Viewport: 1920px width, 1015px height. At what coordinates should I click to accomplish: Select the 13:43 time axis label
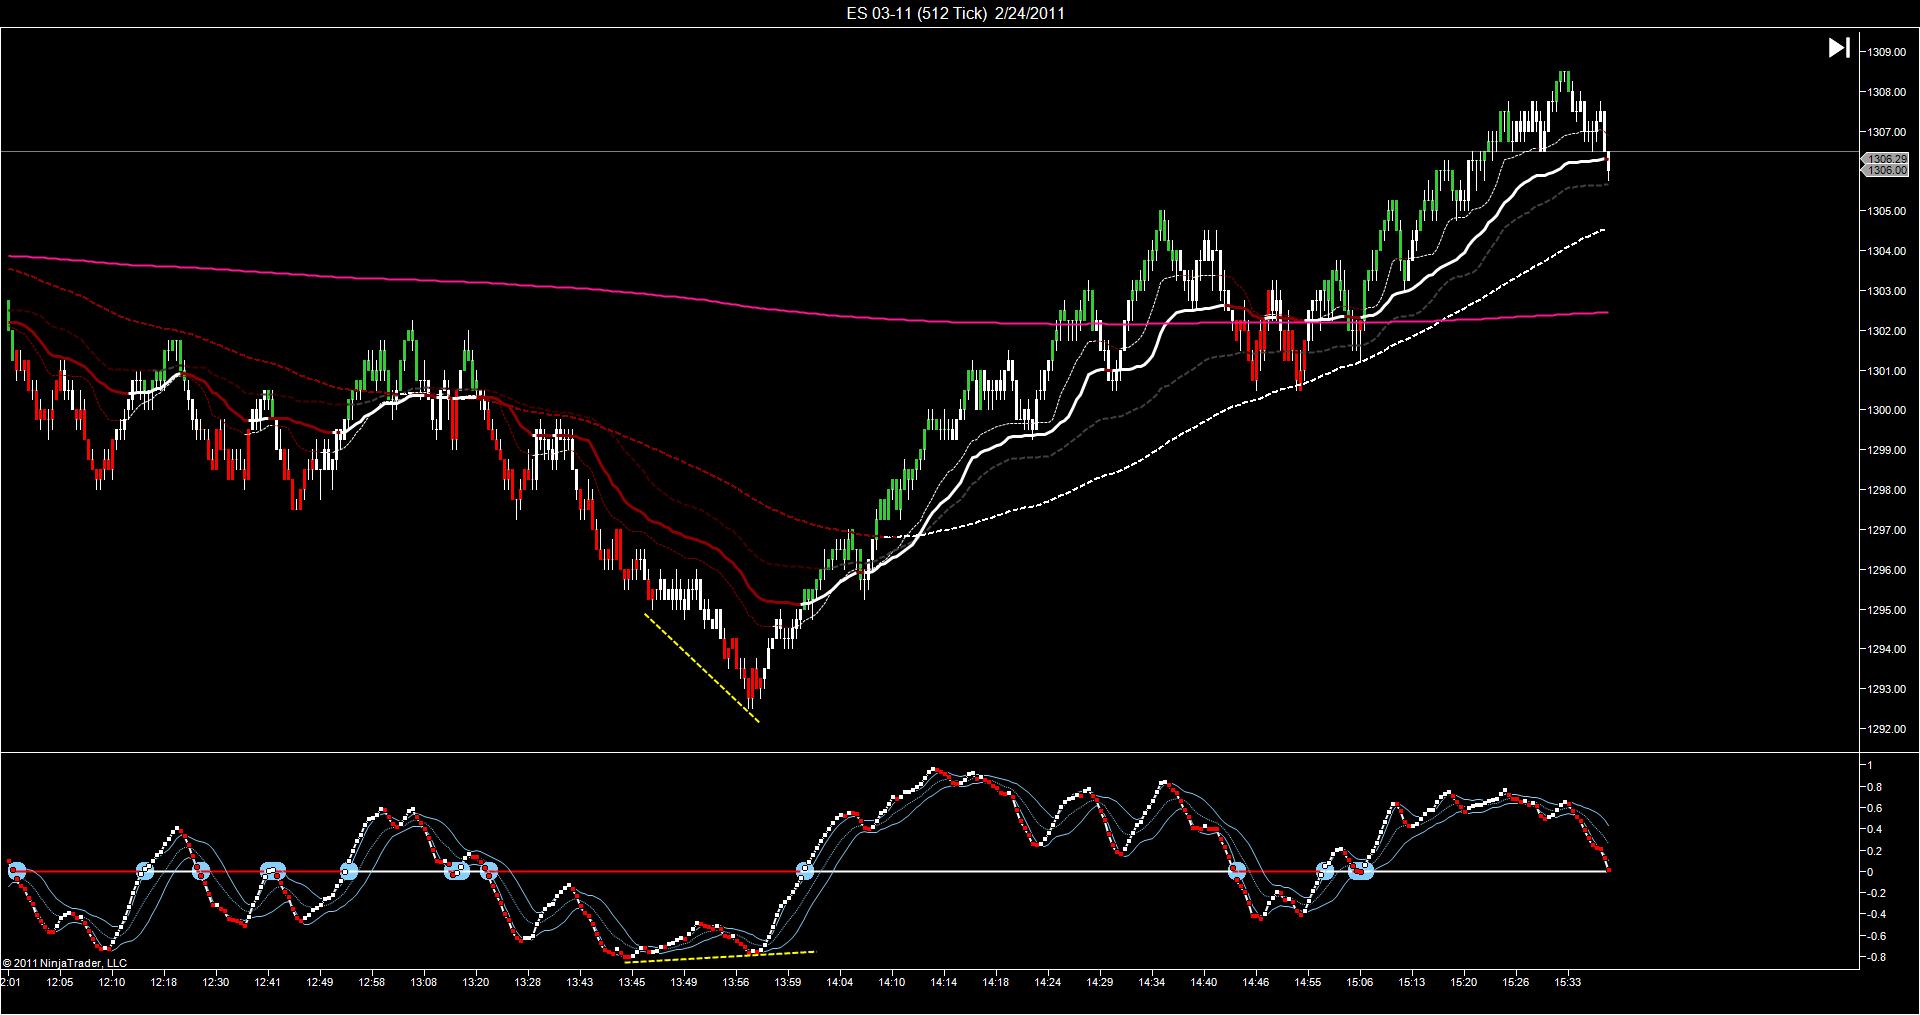point(580,983)
